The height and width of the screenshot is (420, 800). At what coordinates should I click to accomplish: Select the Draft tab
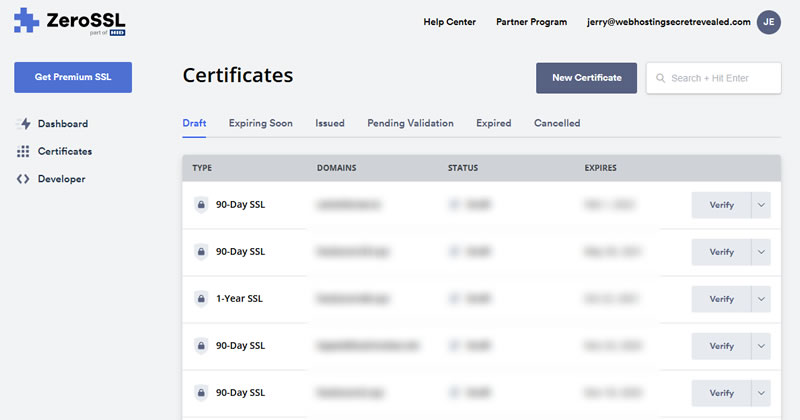[x=194, y=123]
